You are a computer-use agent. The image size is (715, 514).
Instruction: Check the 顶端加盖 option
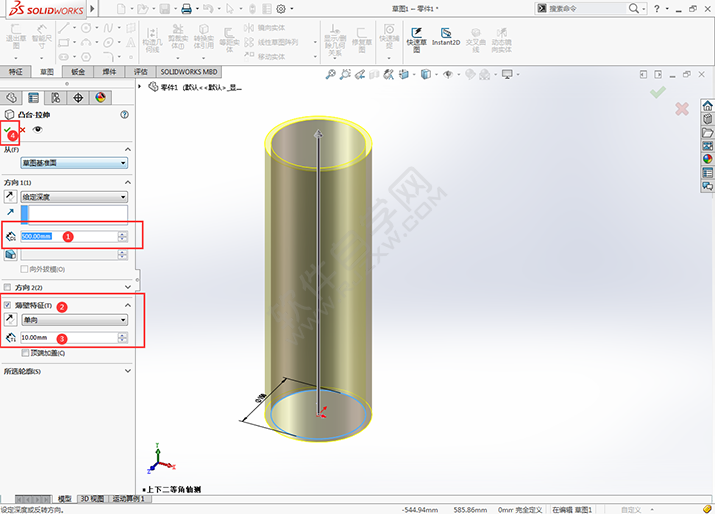click(x=25, y=353)
